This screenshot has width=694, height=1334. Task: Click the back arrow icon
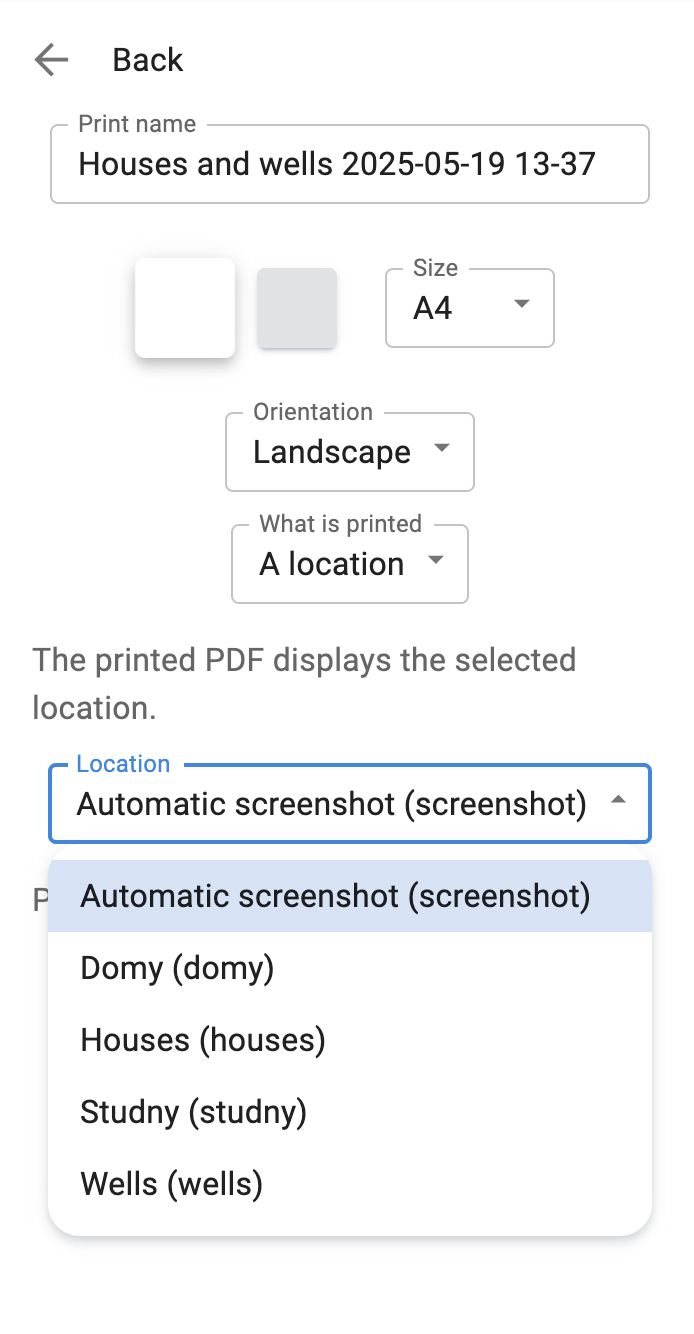pos(49,59)
